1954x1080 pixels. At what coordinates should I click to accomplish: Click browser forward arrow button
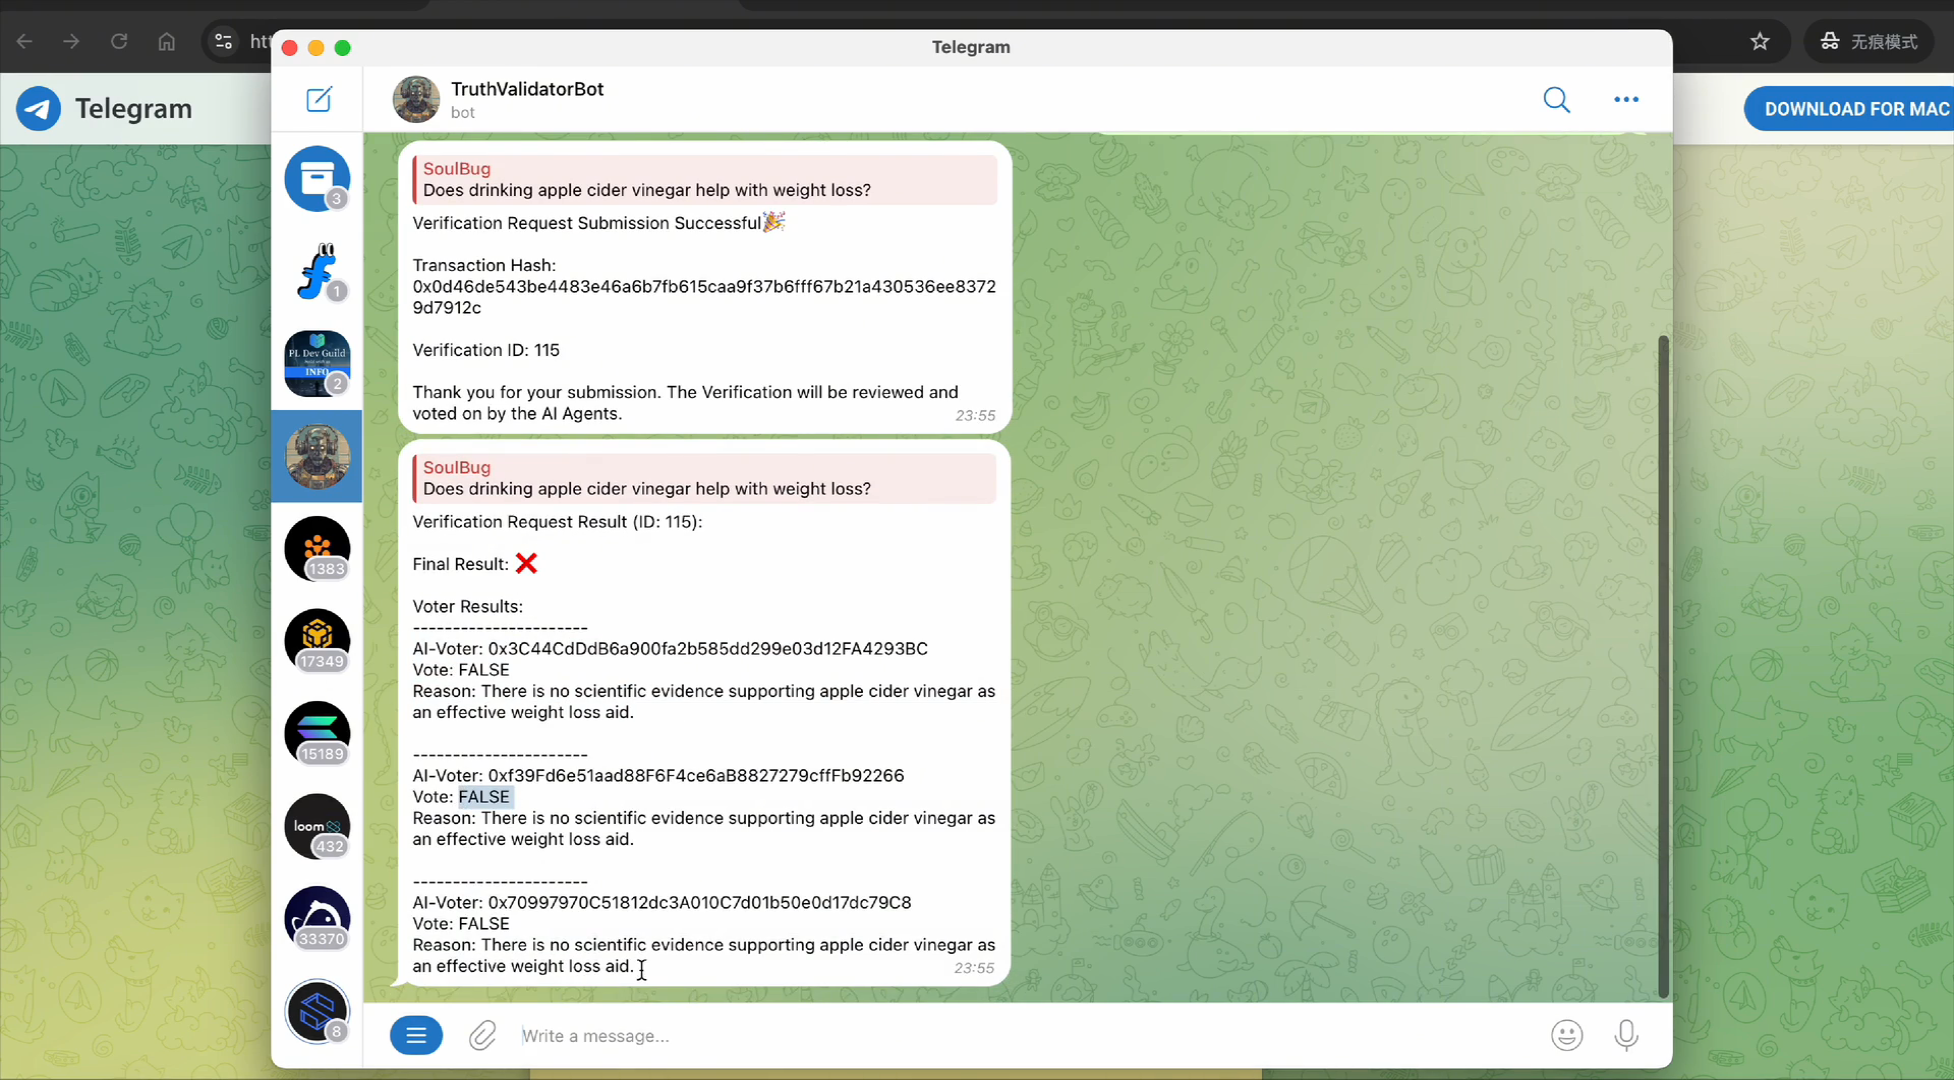(71, 41)
